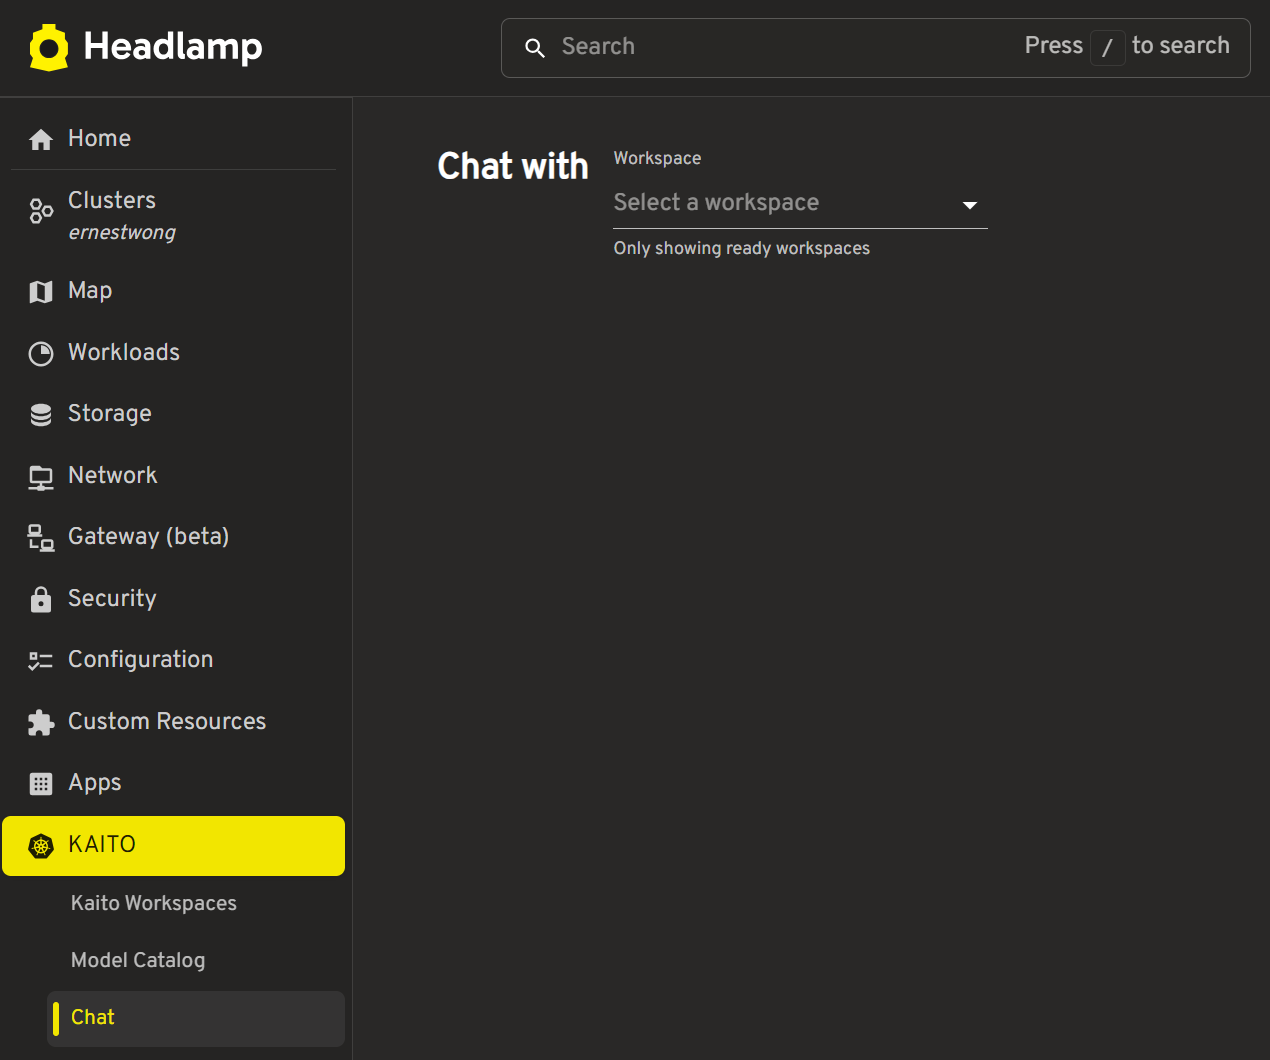1270x1060 pixels.
Task: Open Storage in the sidebar
Action: [x=173, y=414]
